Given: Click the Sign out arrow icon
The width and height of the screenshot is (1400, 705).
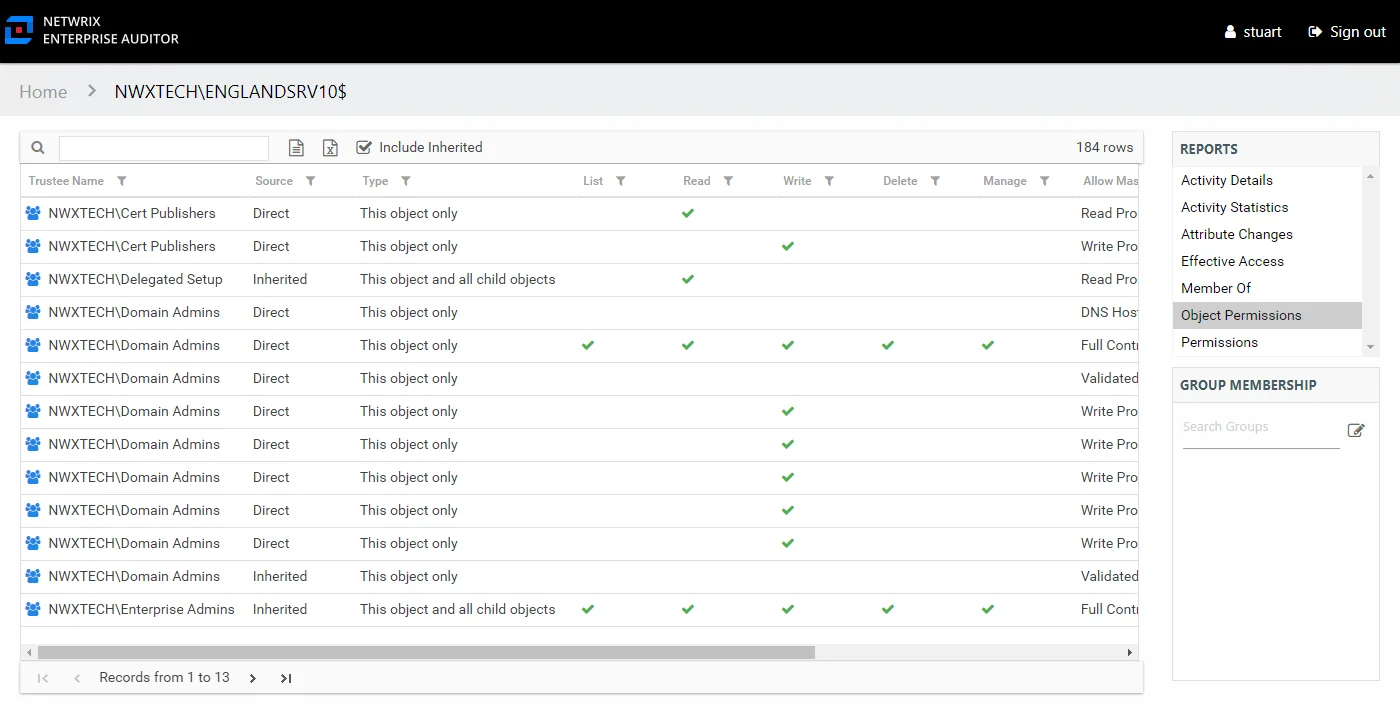Looking at the screenshot, I should point(1315,32).
